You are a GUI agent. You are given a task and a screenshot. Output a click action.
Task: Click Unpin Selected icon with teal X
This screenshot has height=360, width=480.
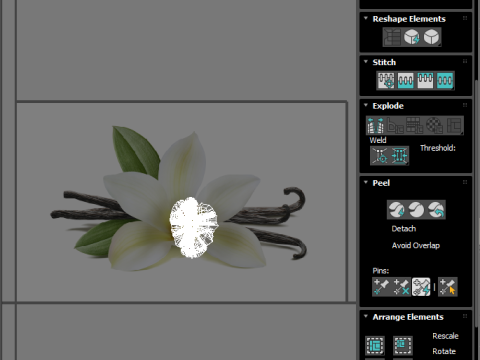coord(401,287)
